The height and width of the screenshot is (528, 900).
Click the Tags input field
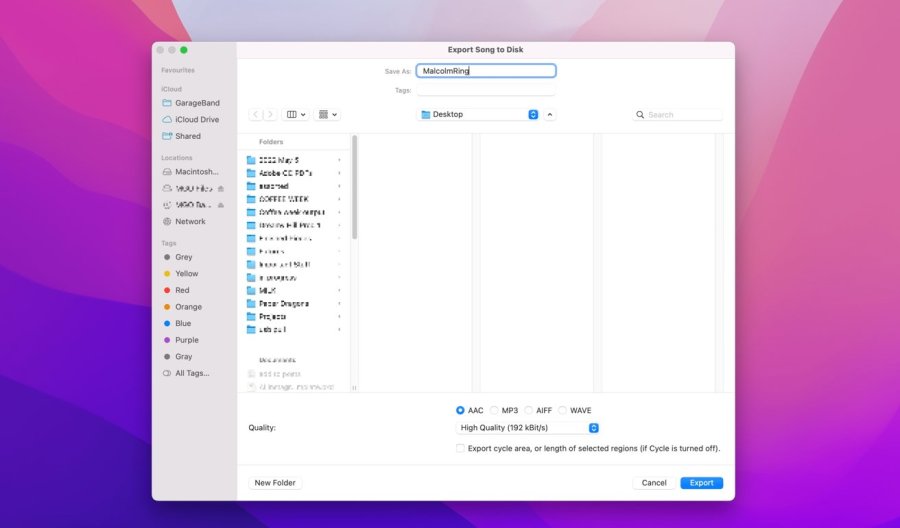point(486,90)
